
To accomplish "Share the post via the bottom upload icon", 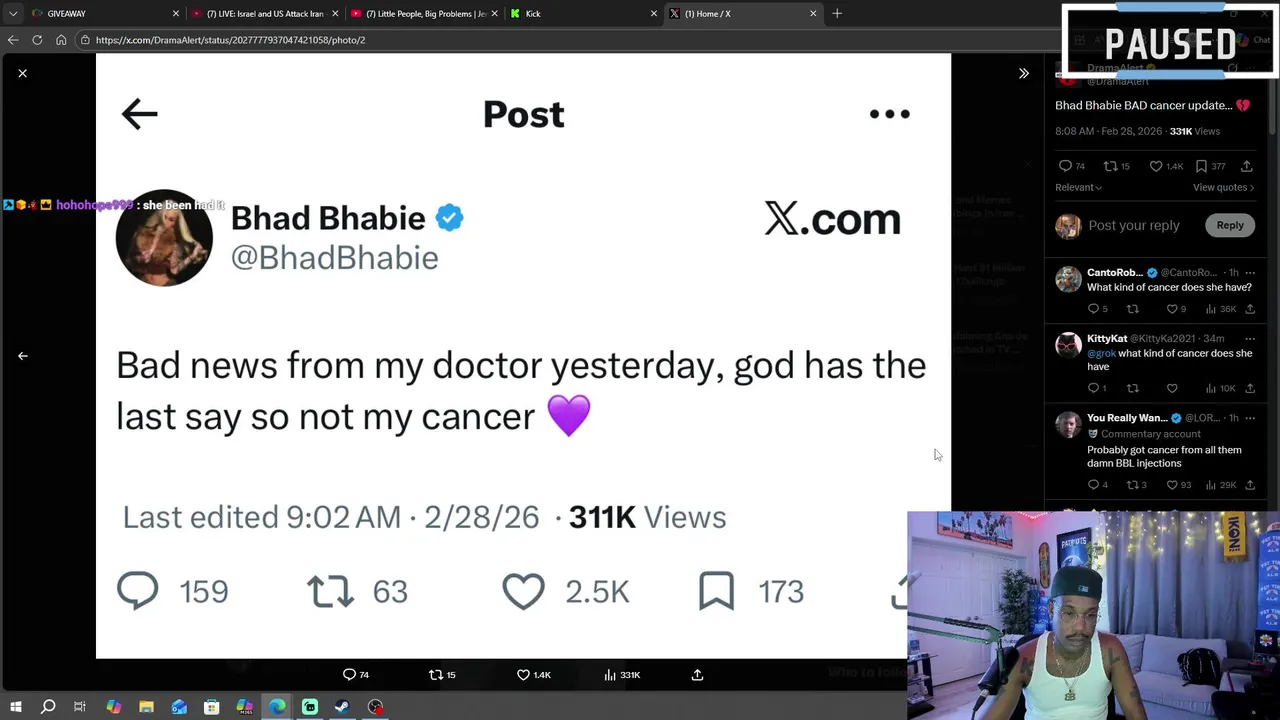I will point(697,675).
